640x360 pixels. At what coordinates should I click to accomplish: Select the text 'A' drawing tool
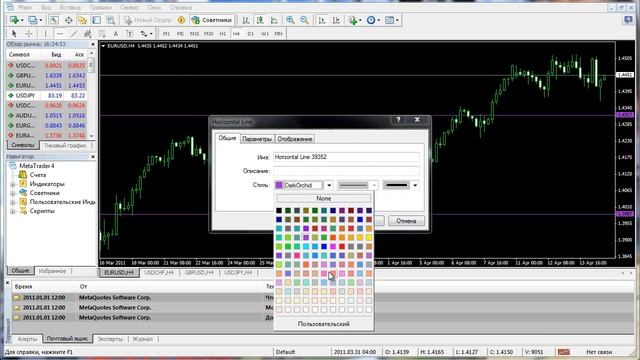tap(116, 33)
